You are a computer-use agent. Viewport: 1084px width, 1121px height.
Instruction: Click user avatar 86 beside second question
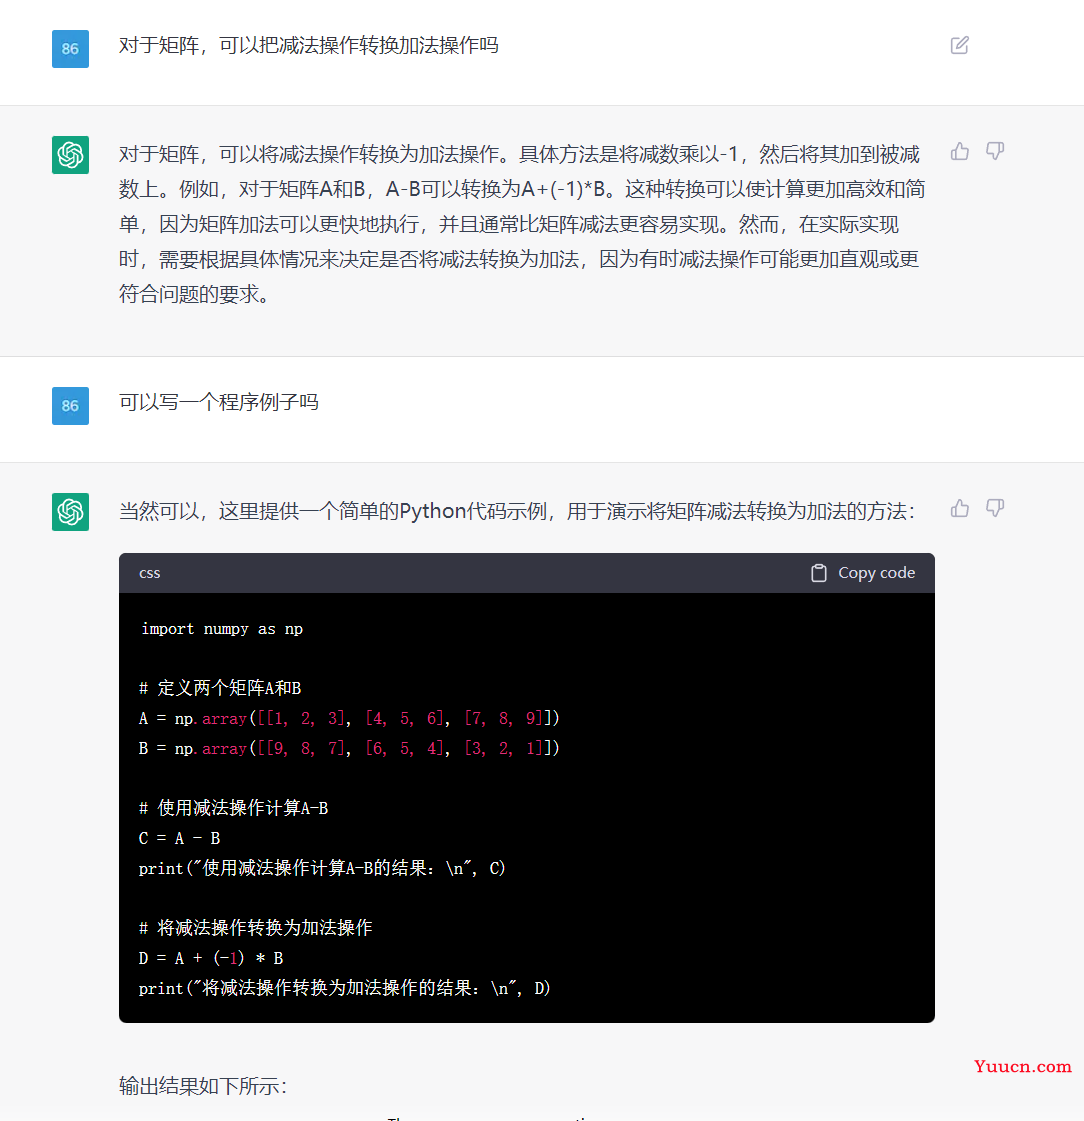click(70, 405)
